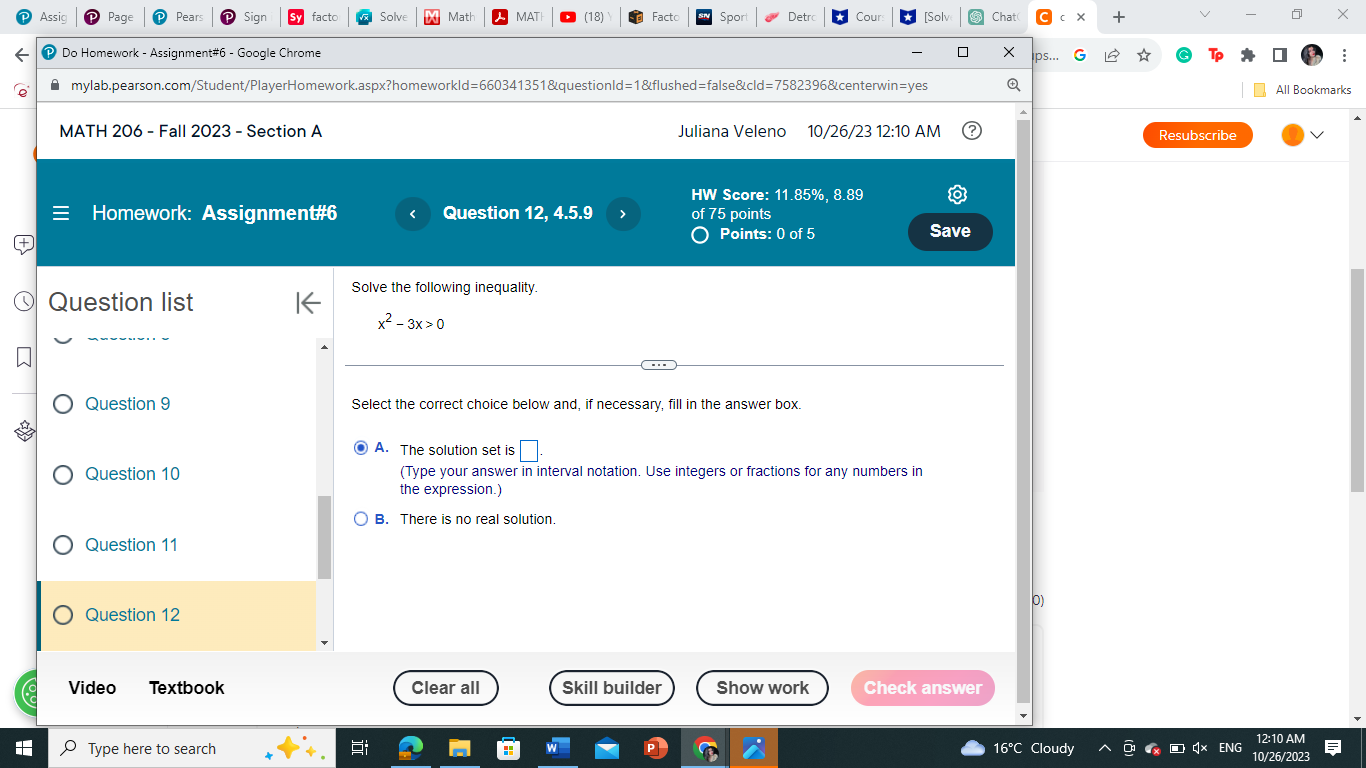The height and width of the screenshot is (768, 1366).
Task: Click the share icon in the main Chrome toolbar
Action: [x=1111, y=56]
